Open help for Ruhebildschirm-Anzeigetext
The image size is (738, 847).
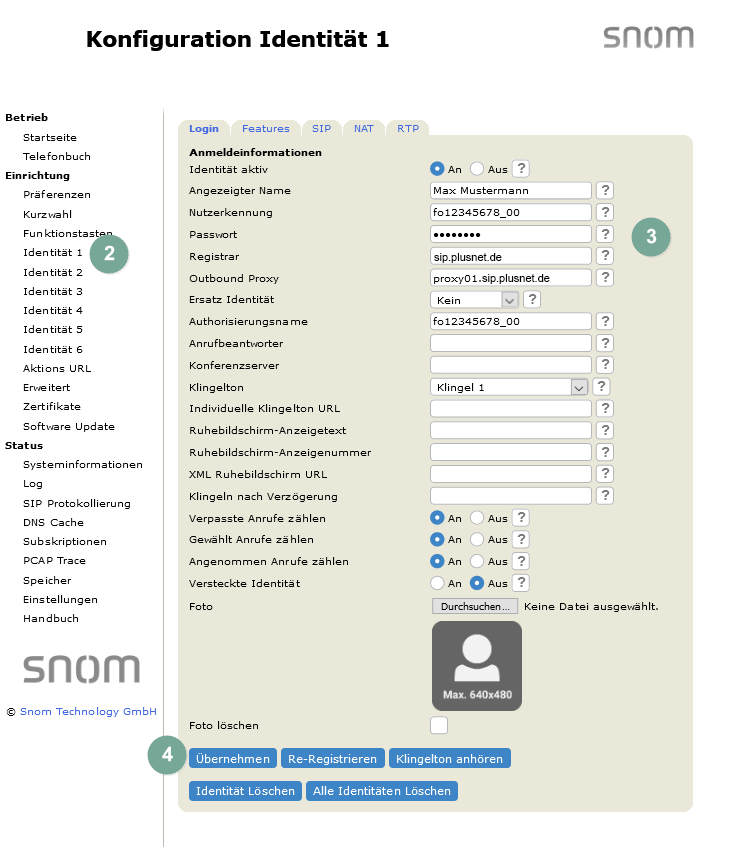tap(605, 431)
